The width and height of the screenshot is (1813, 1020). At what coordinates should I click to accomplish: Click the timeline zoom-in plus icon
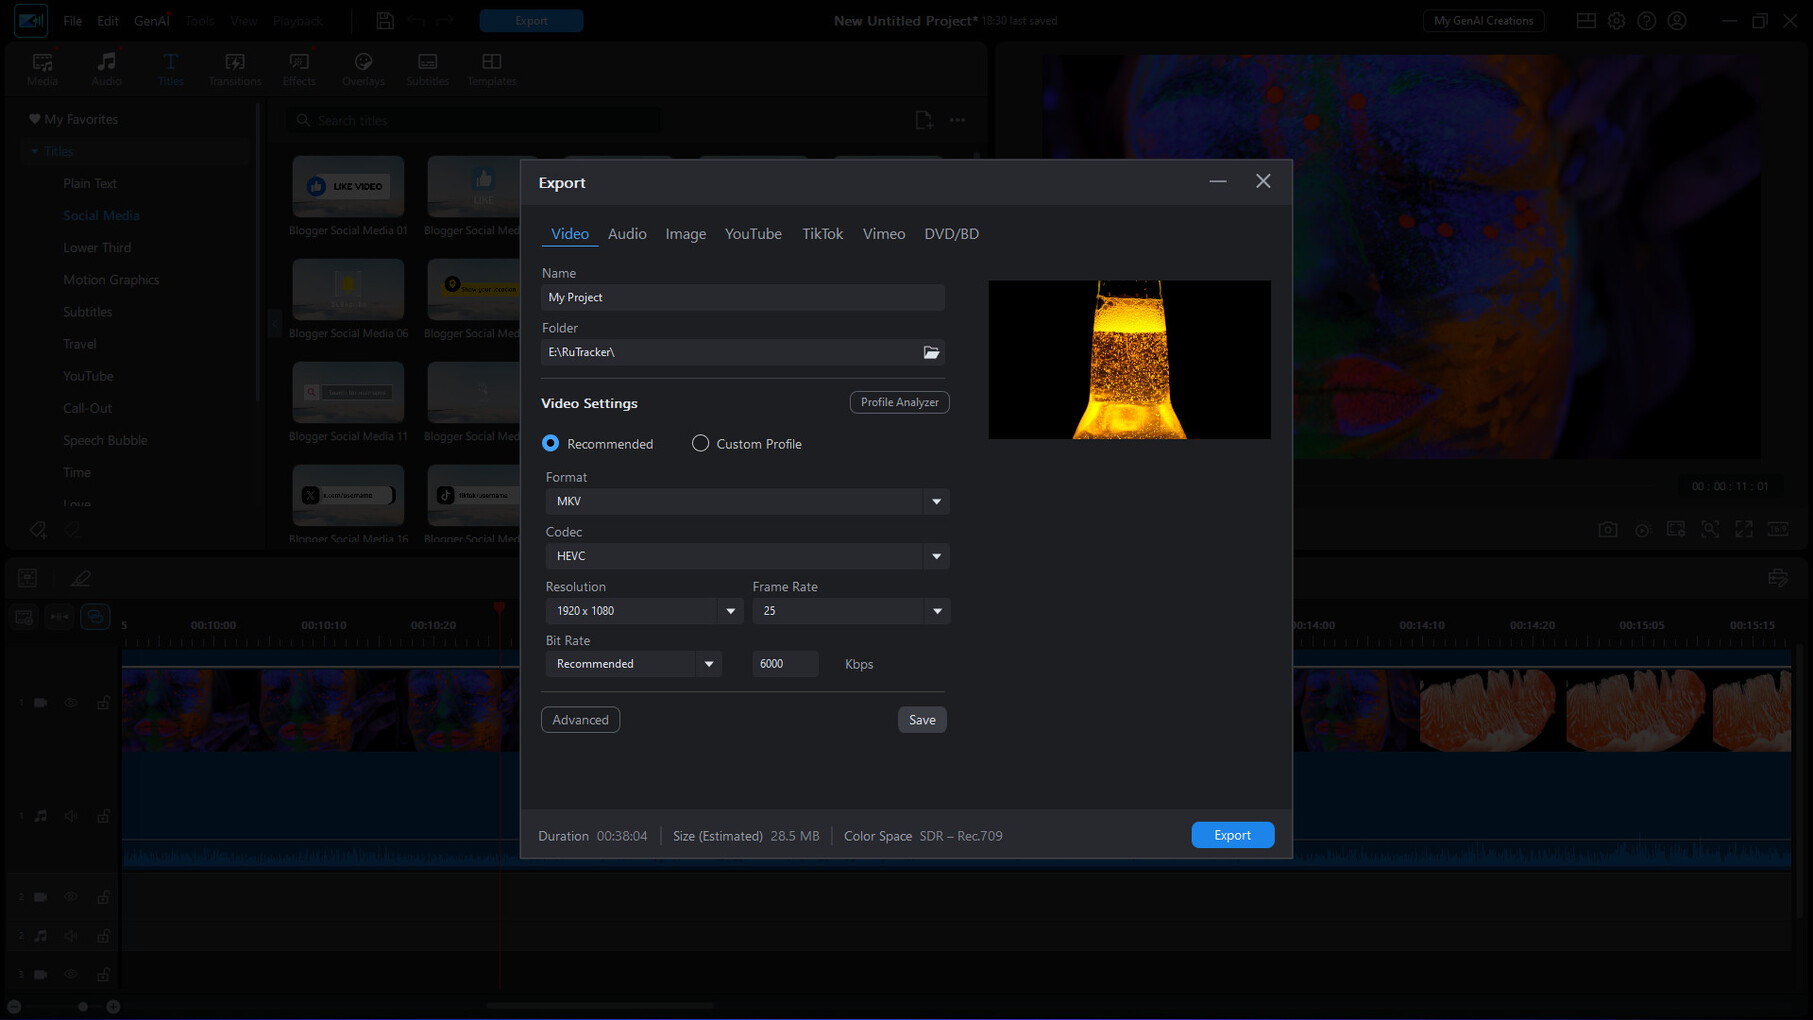coord(113,1007)
